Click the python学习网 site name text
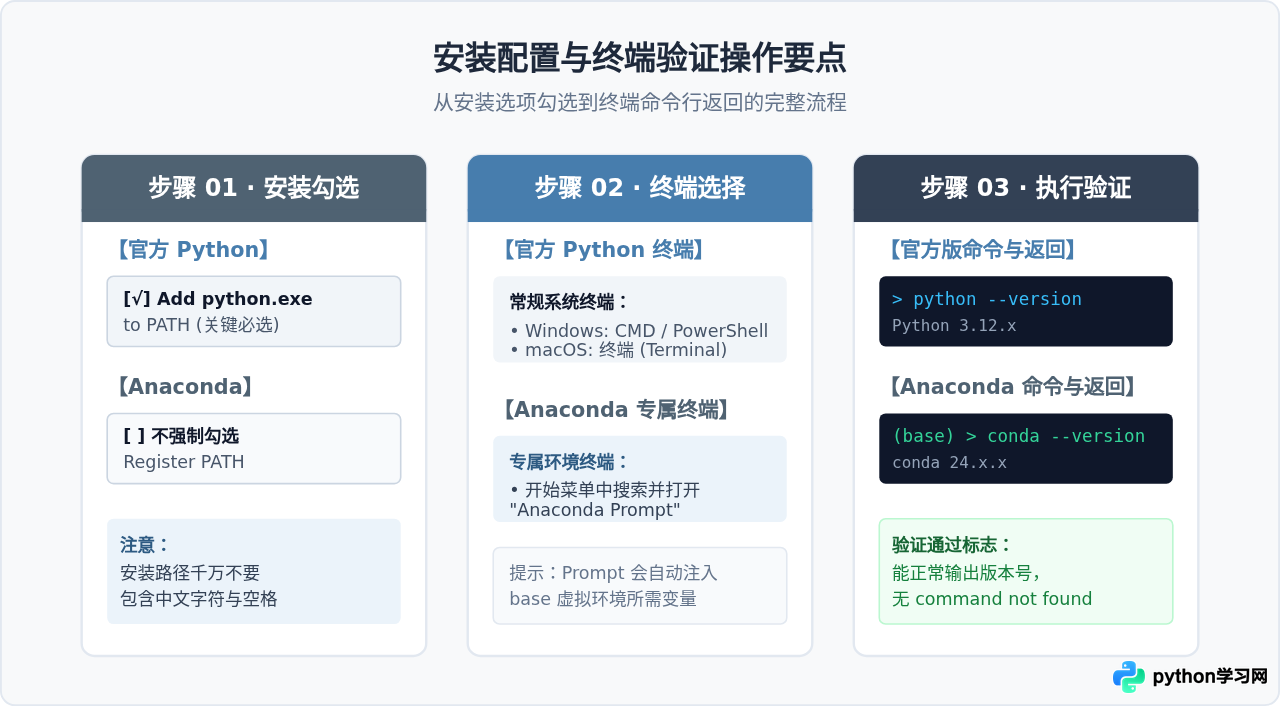This screenshot has width=1280, height=706. (x=1210, y=677)
